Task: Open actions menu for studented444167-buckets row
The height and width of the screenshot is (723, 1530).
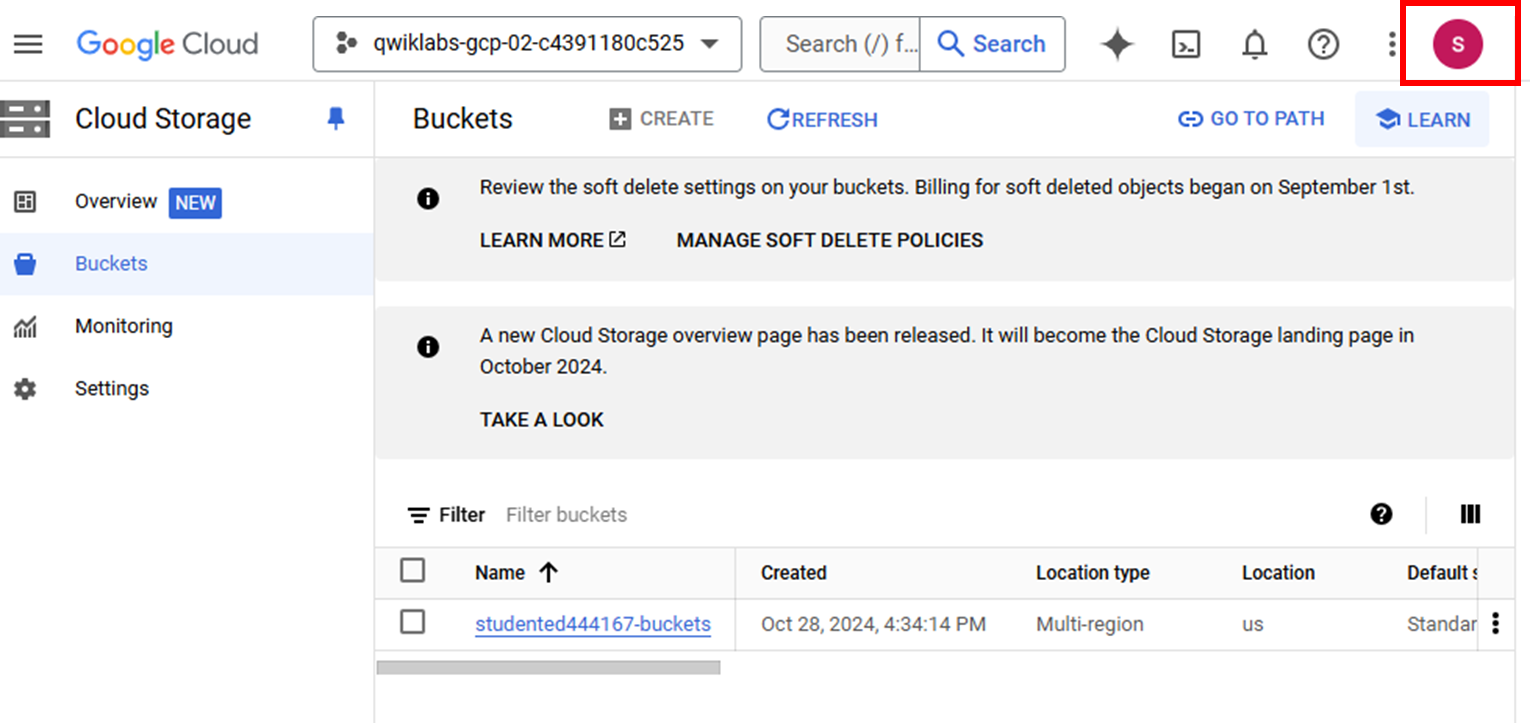Action: [1495, 624]
